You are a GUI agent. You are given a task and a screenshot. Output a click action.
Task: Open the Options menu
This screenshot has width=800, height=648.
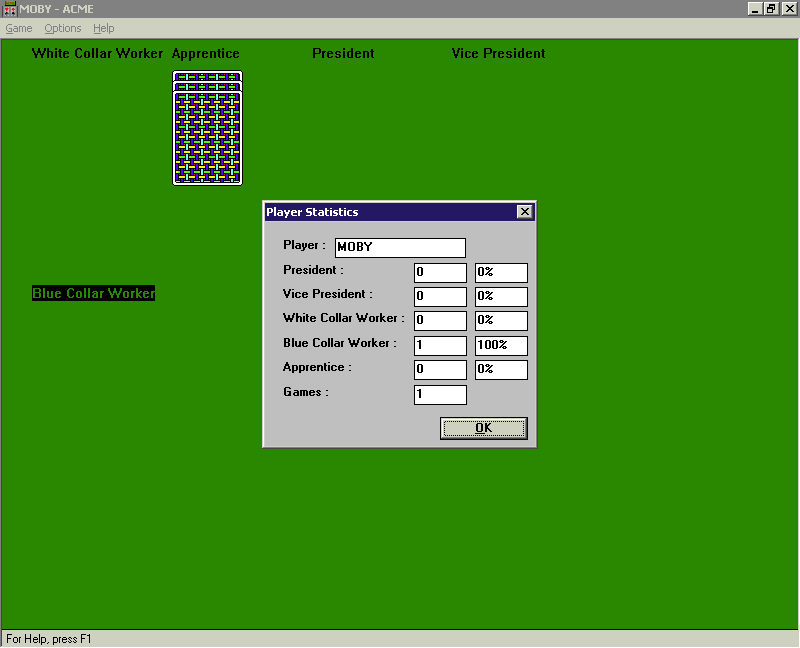pos(63,28)
